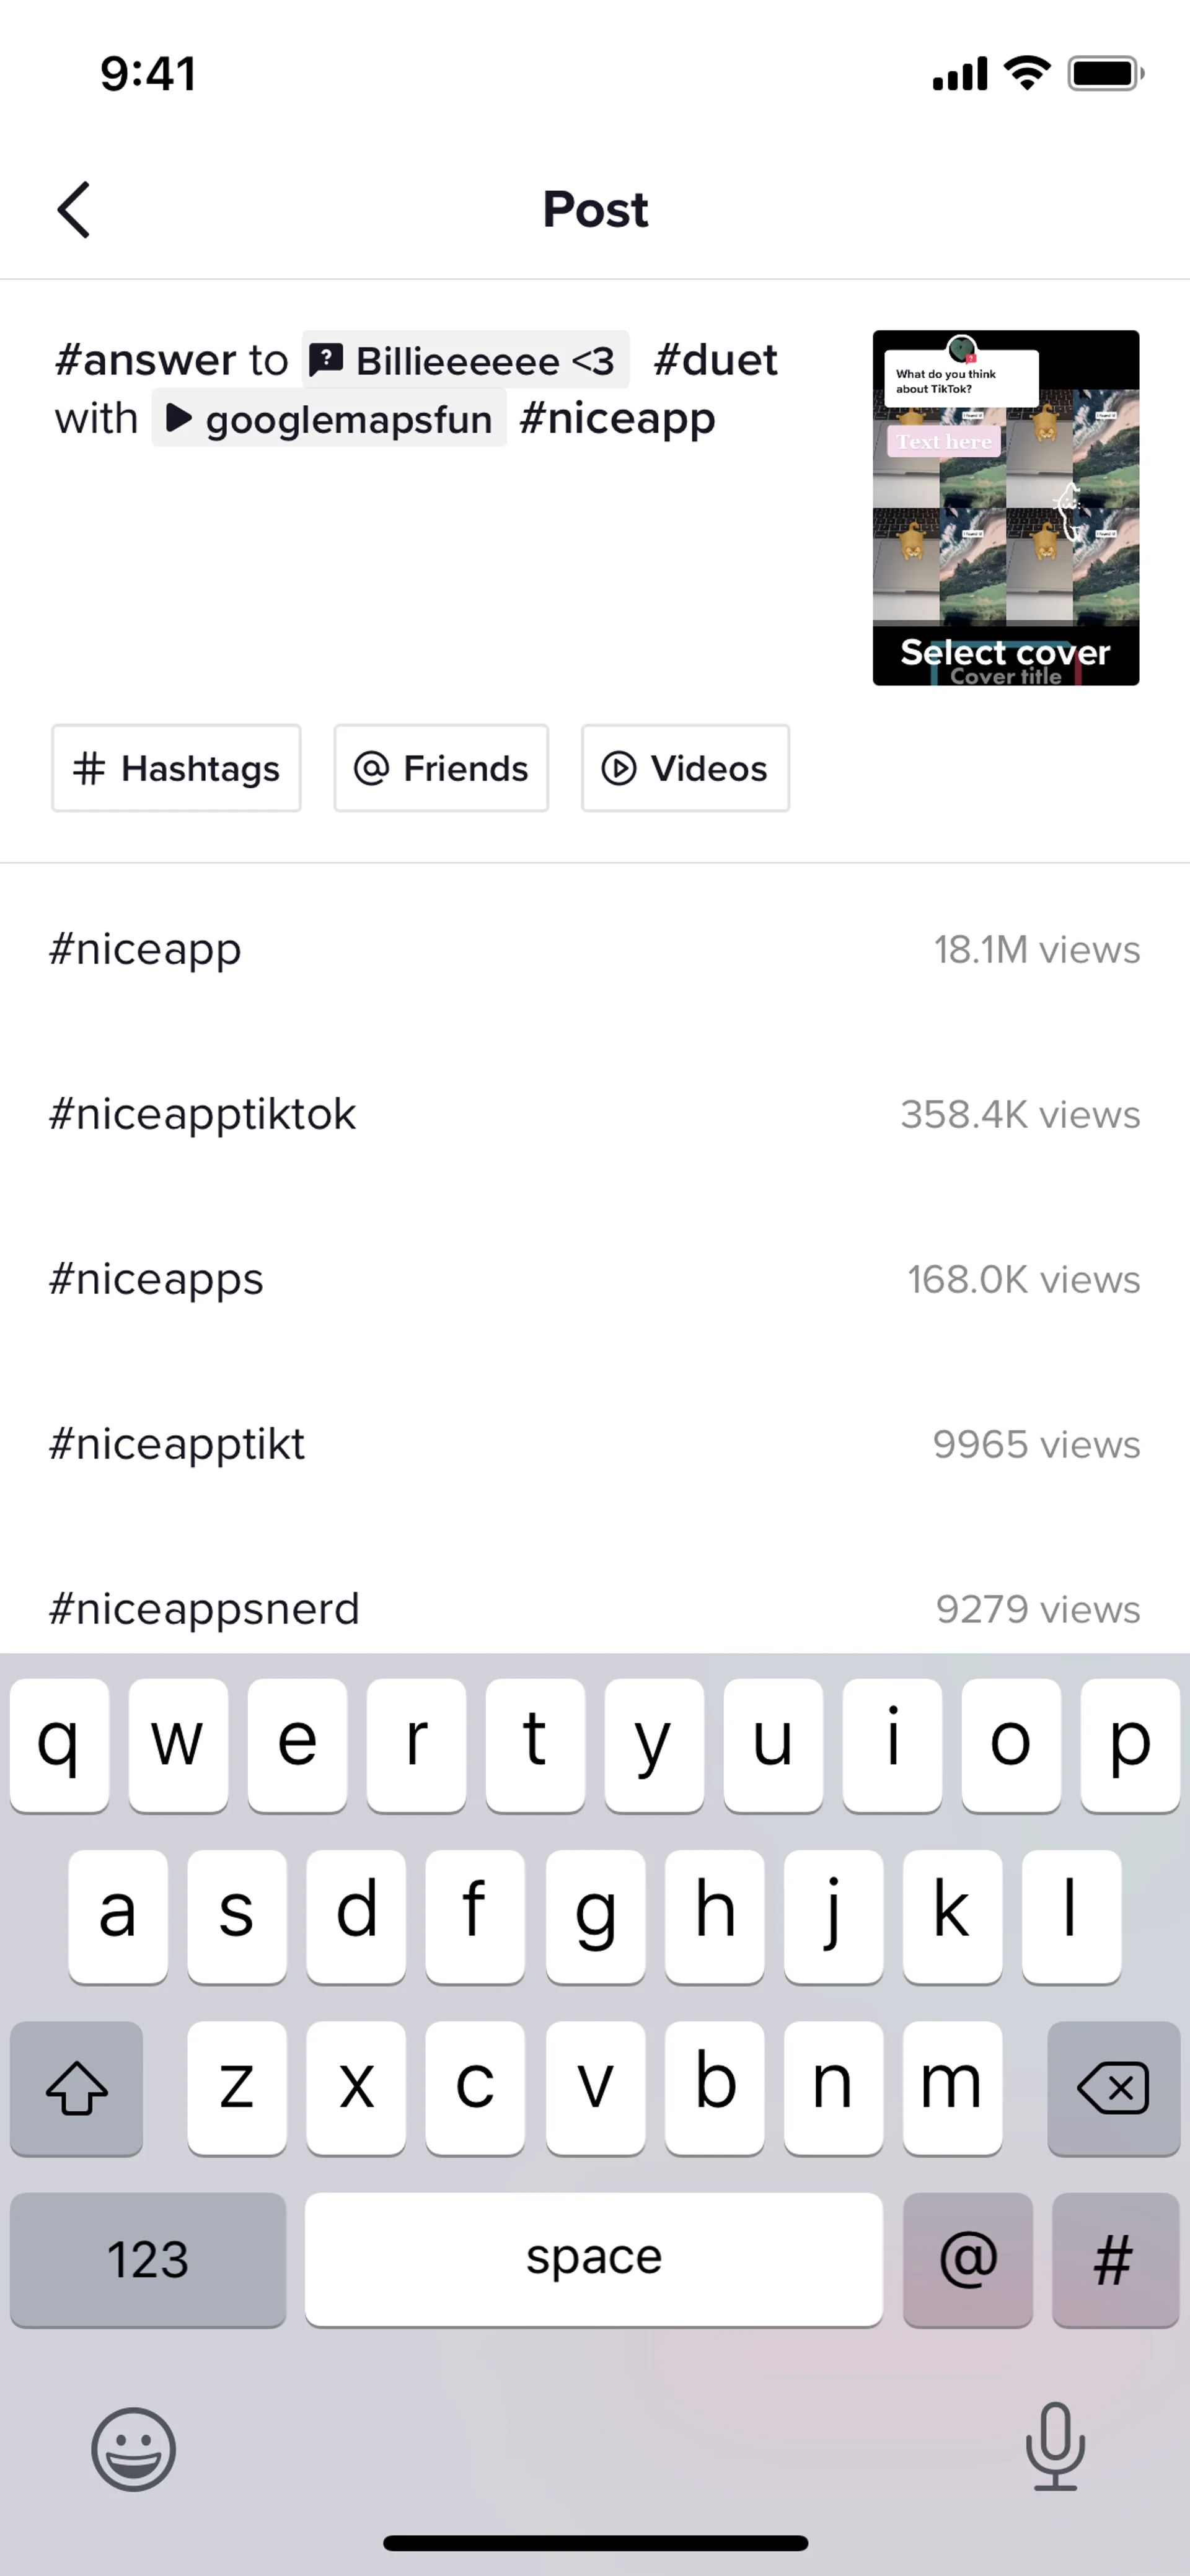Tap the googlemapsfun duet video tag

click(330, 418)
